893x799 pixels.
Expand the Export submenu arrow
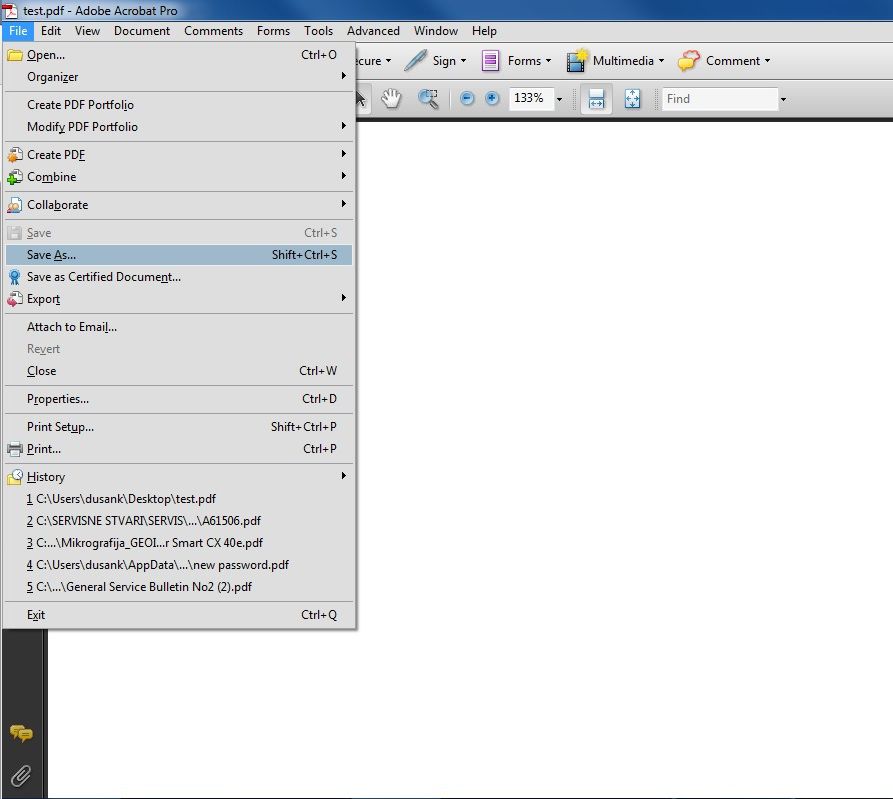pyautogui.click(x=343, y=297)
